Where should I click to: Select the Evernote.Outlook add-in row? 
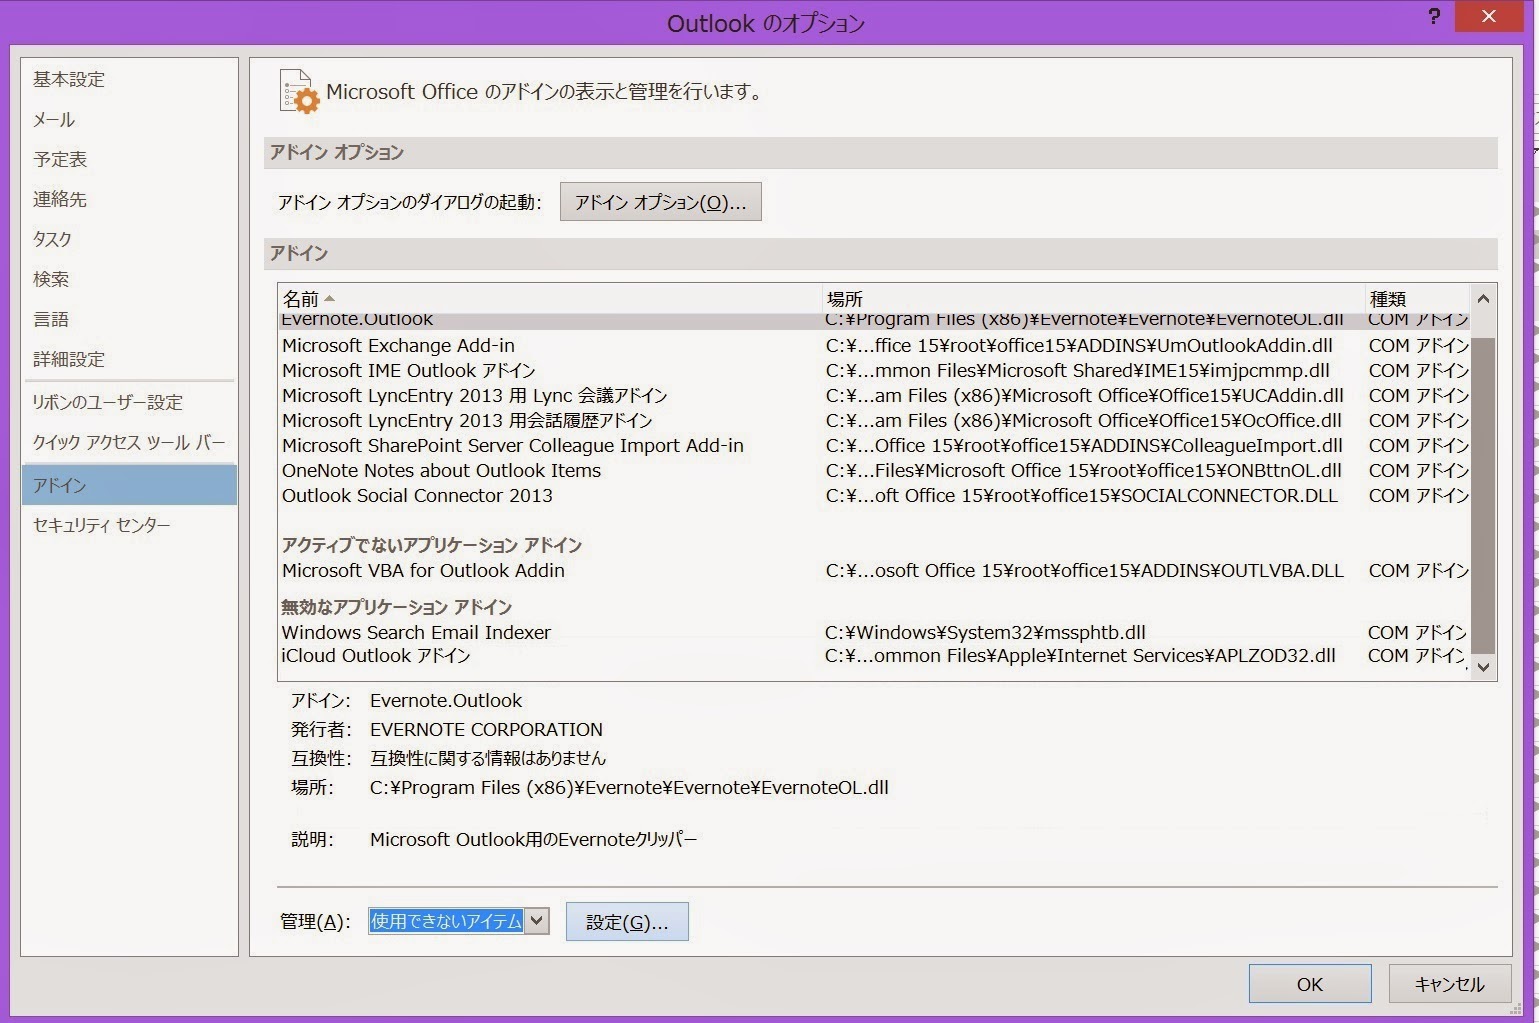coord(873,320)
